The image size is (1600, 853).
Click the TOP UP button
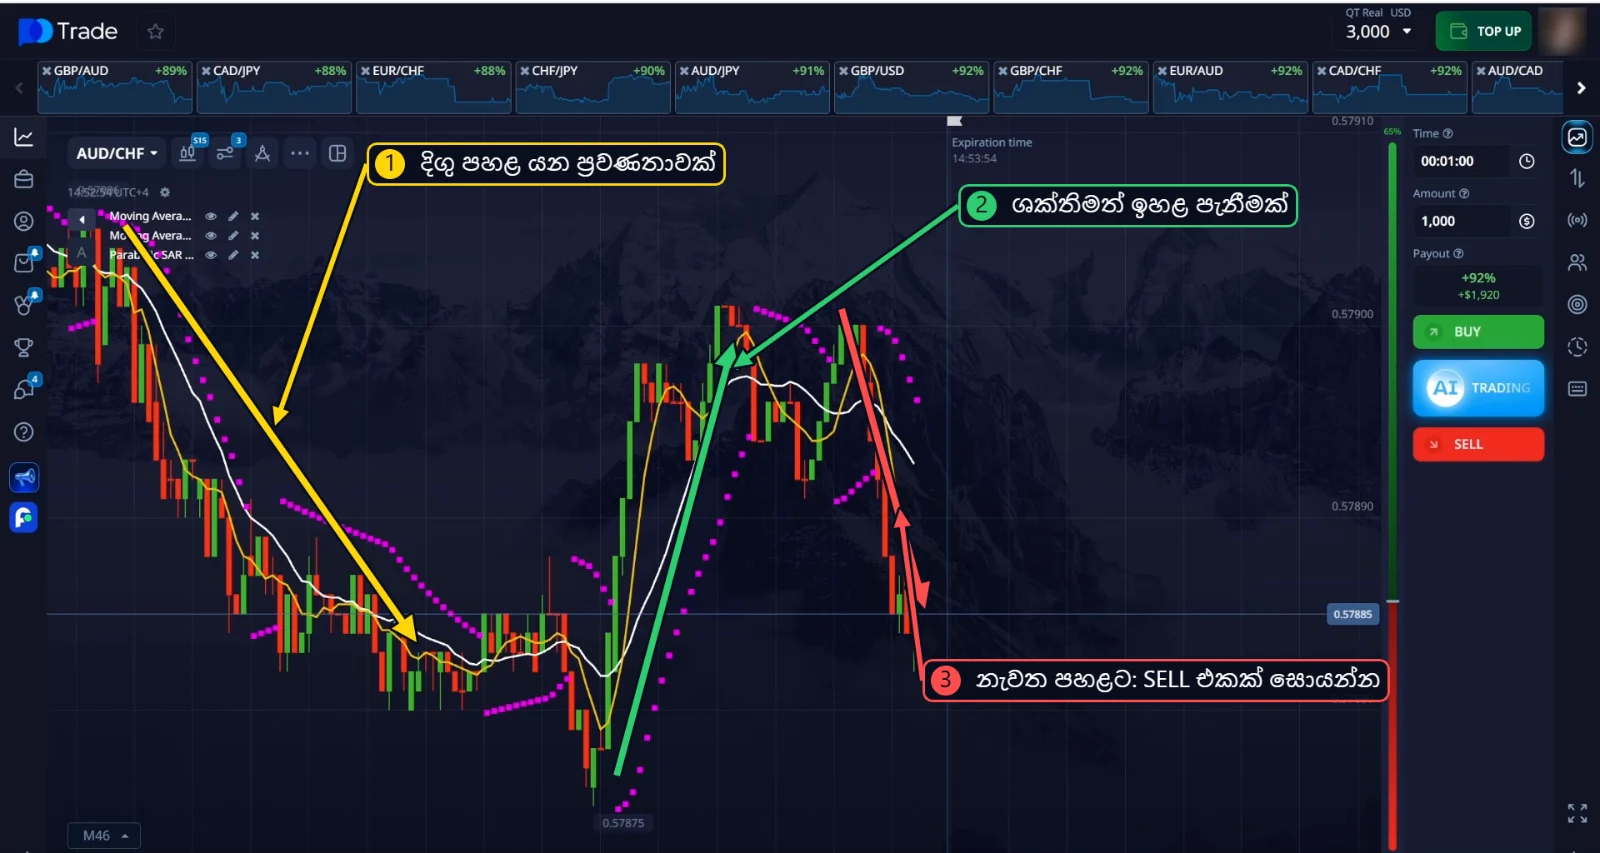(1484, 31)
